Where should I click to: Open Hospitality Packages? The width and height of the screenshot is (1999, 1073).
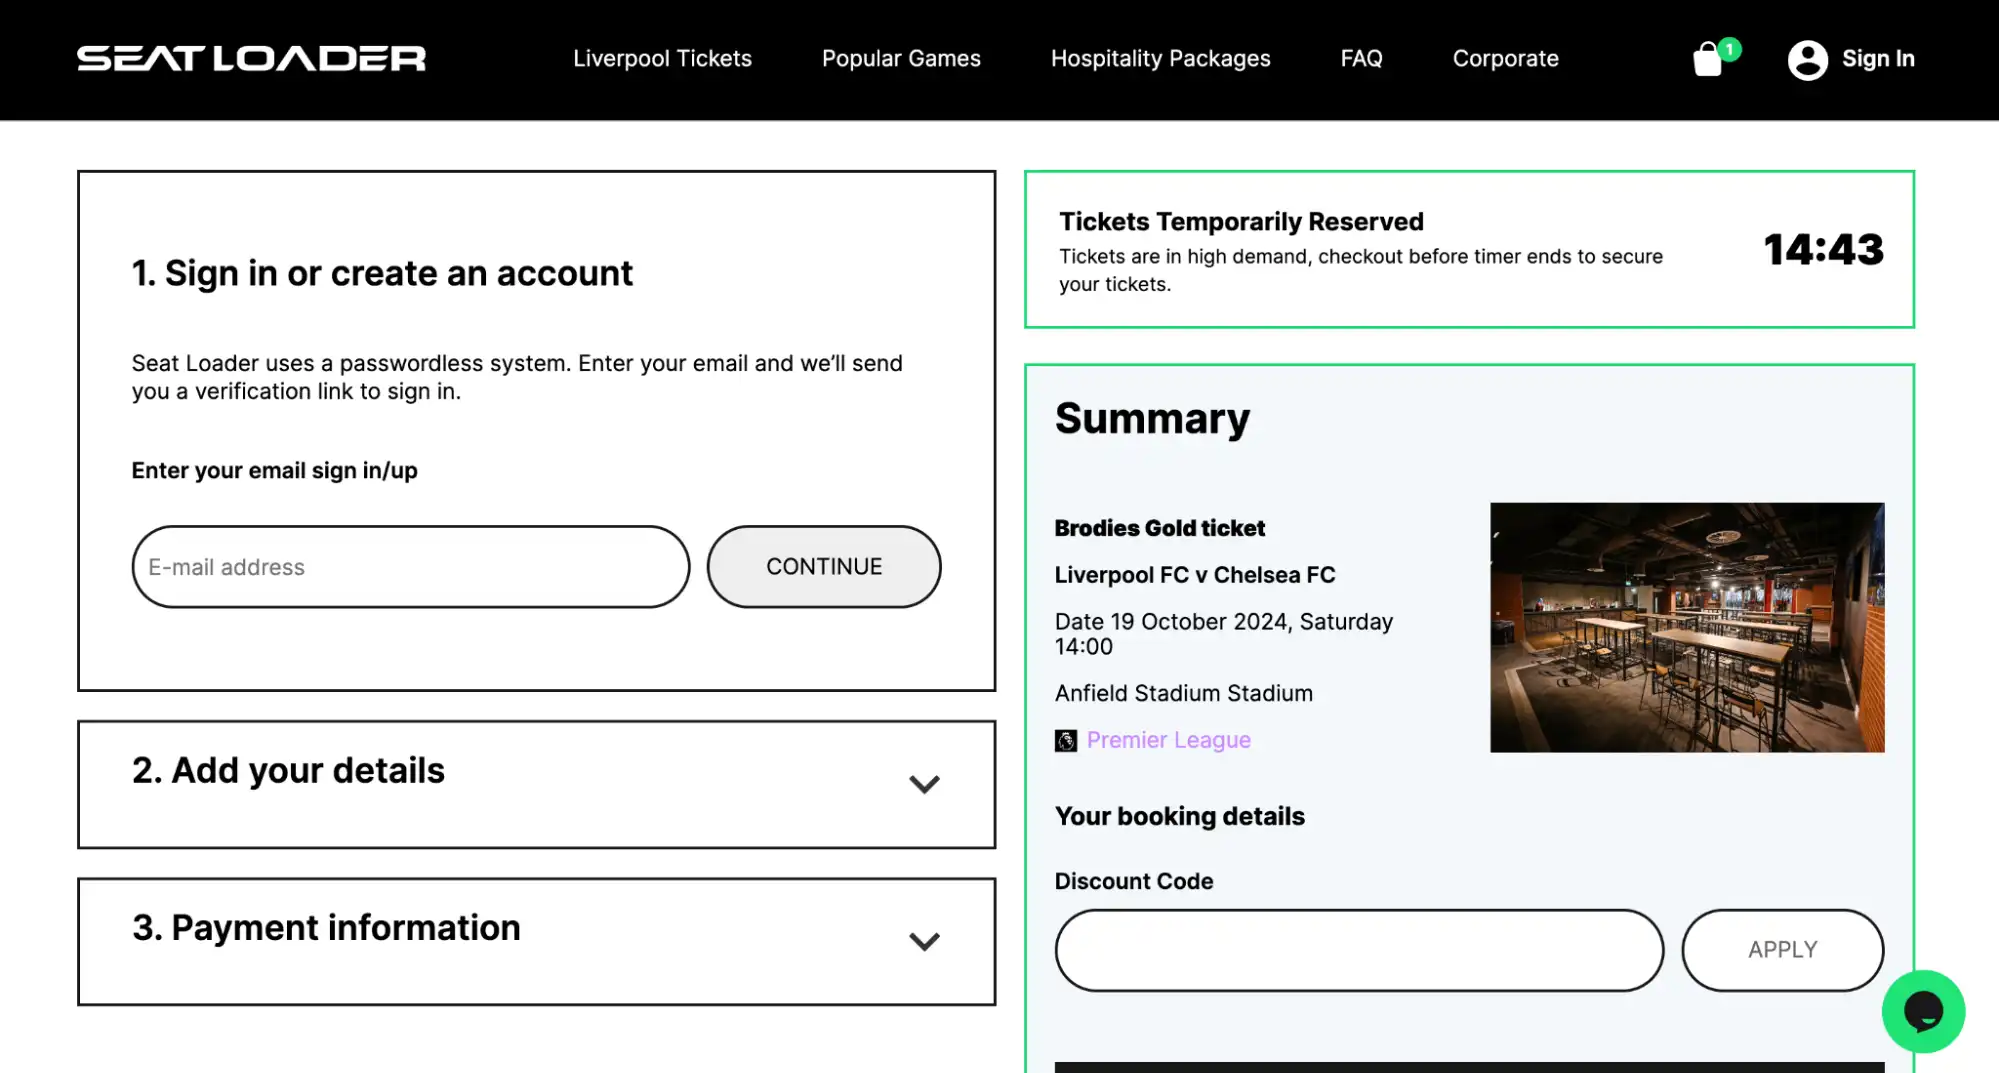pos(1160,58)
